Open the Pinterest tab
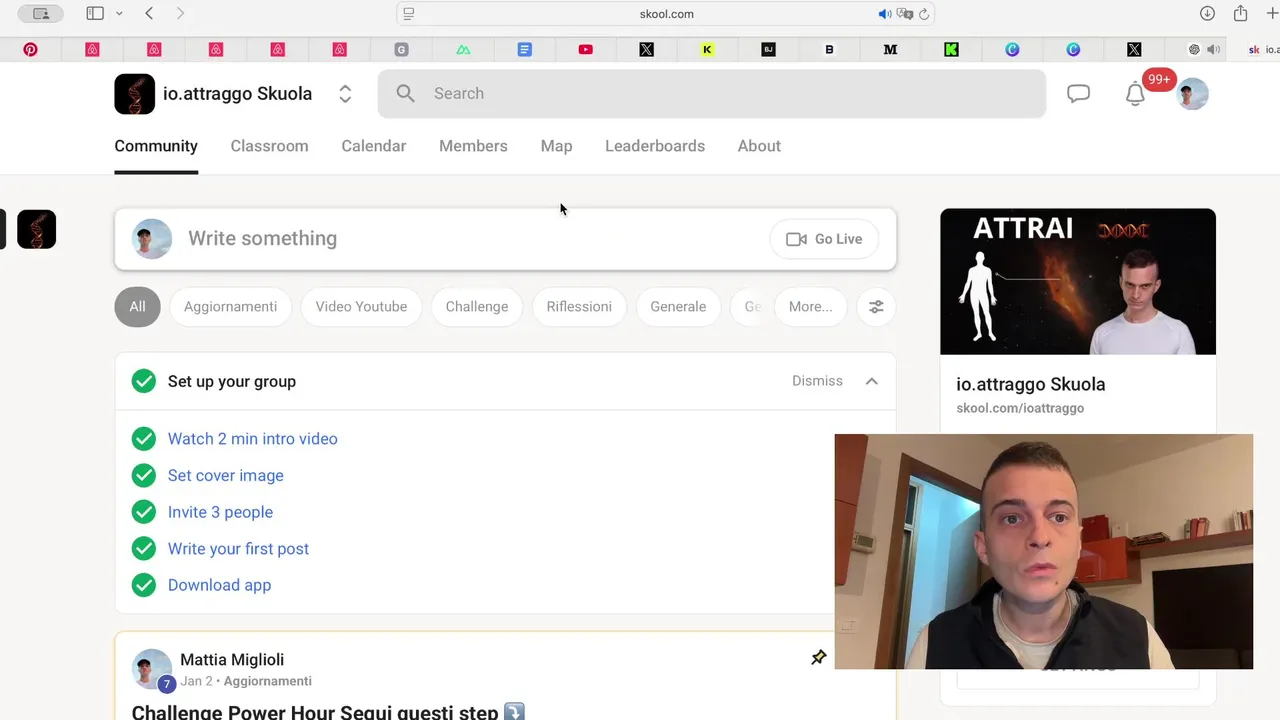Image resolution: width=1280 pixels, height=720 pixels. tap(31, 49)
